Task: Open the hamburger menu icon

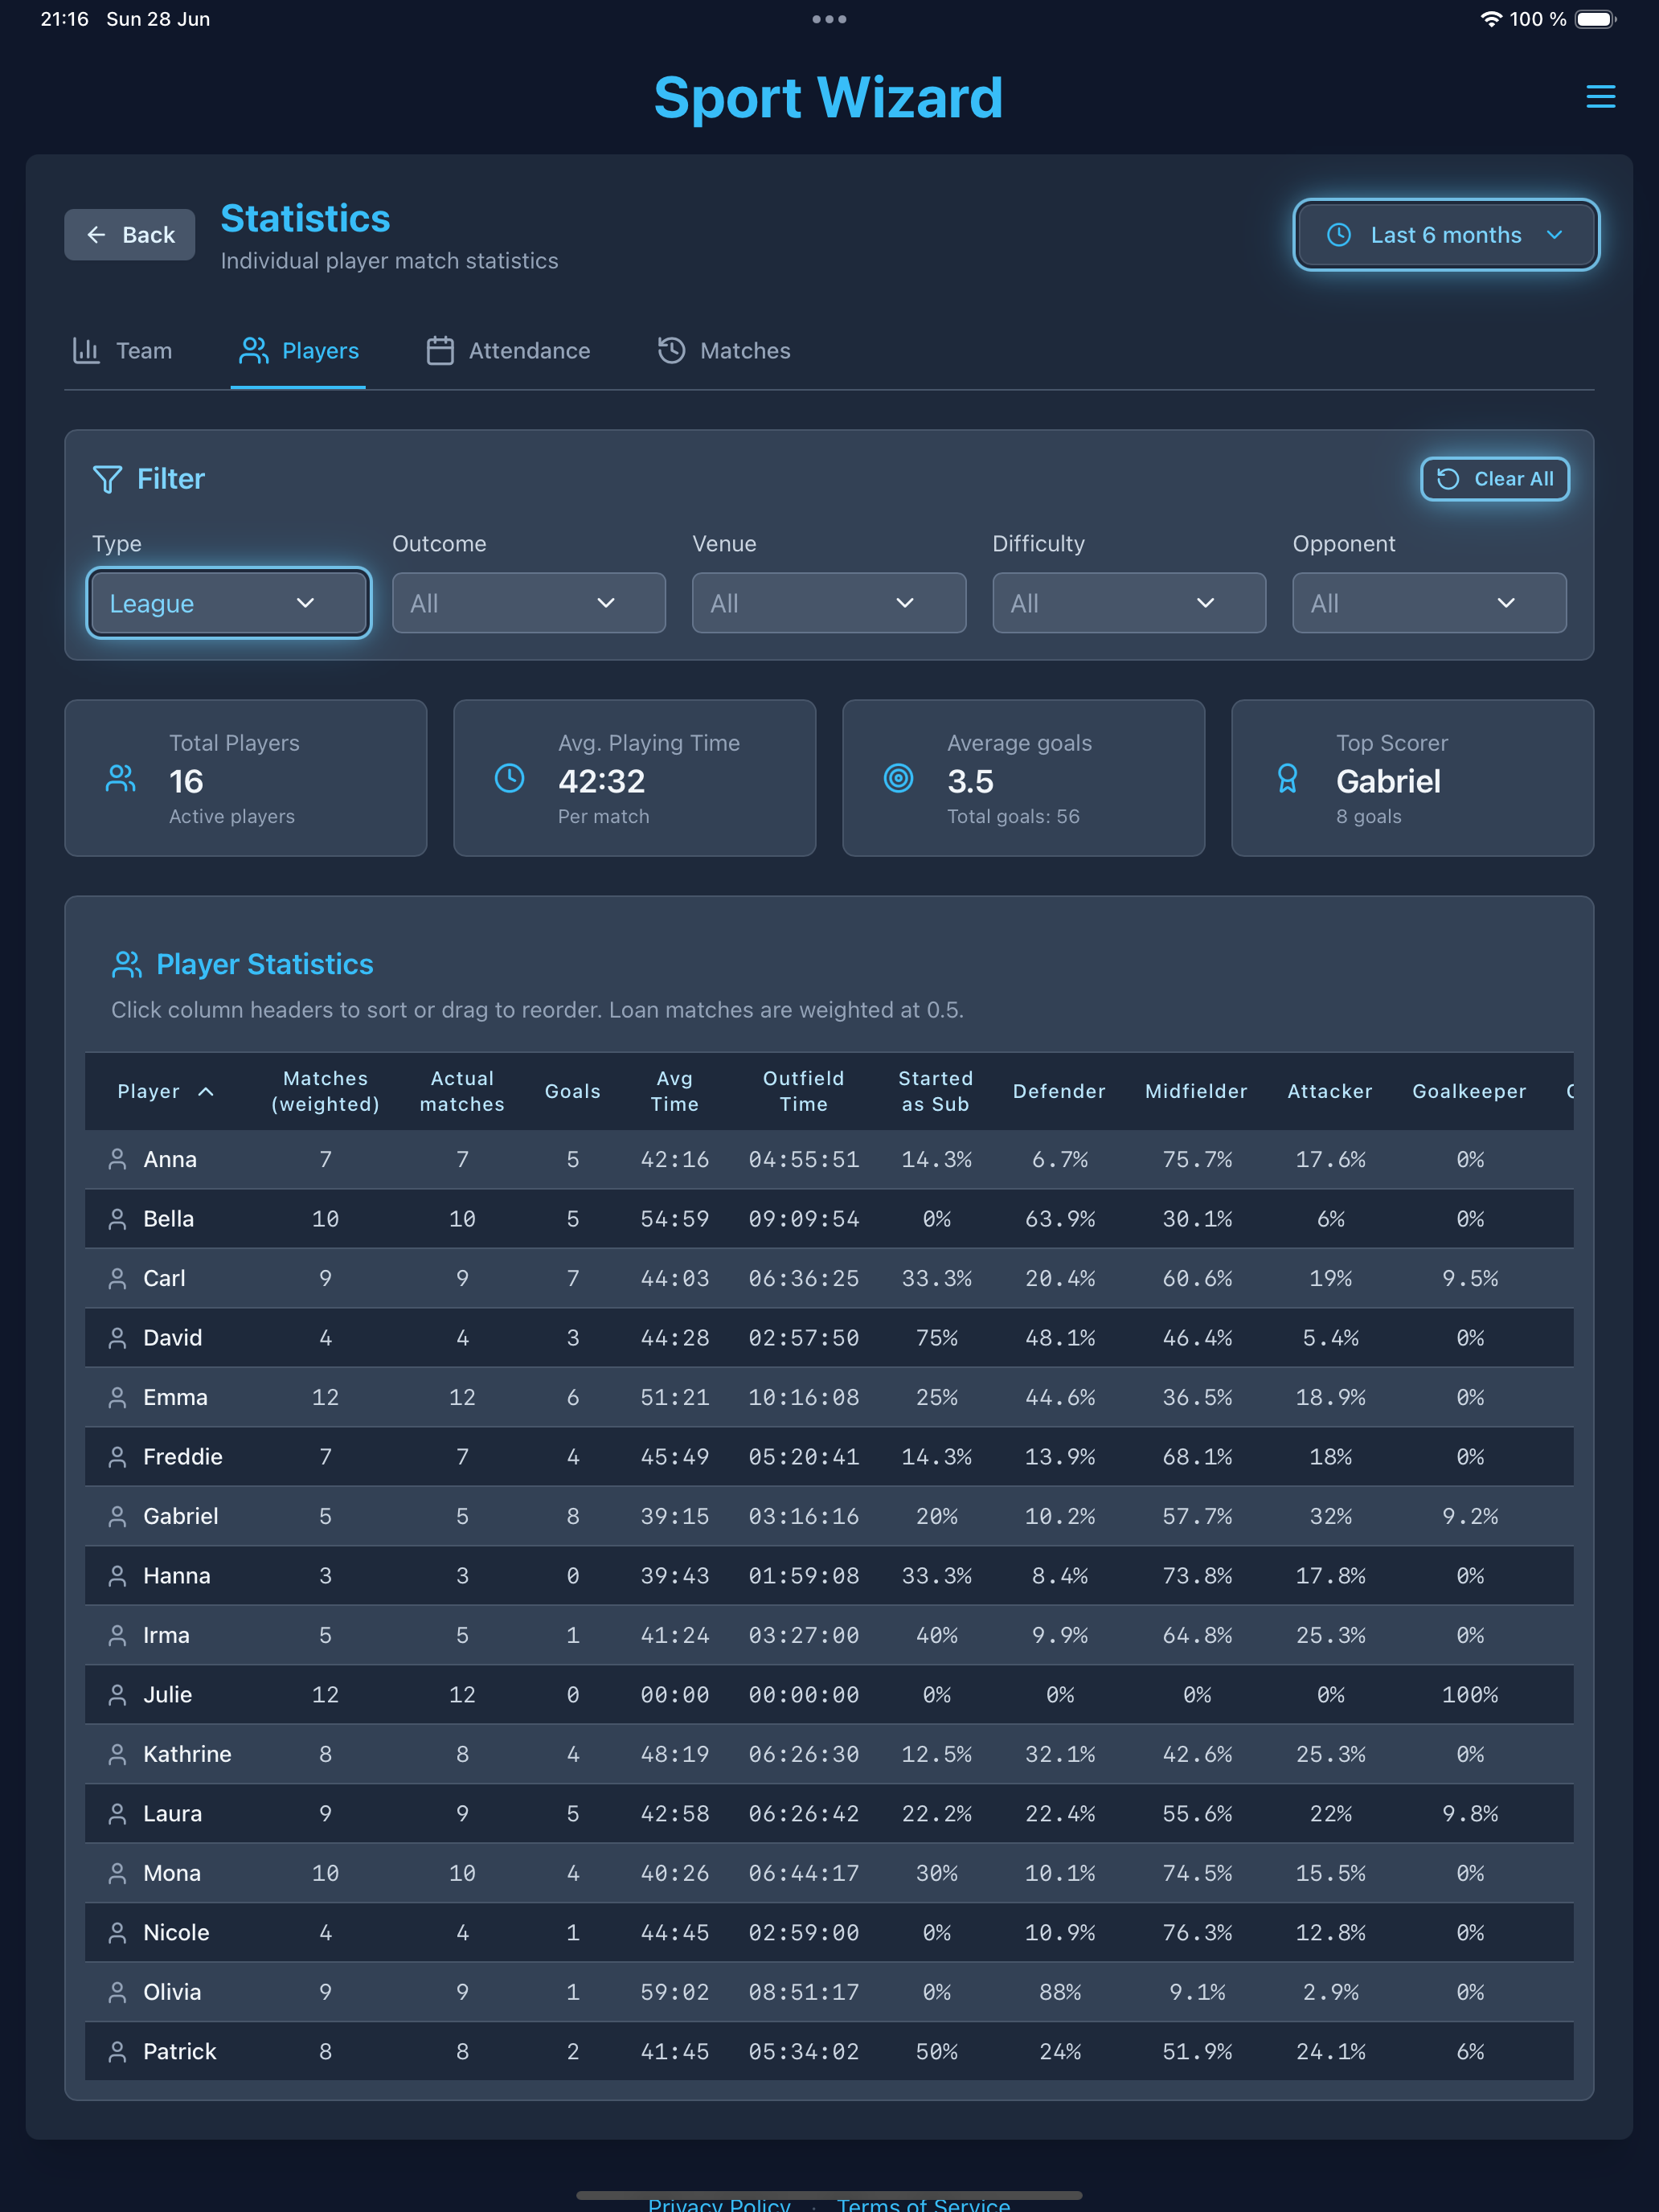Action: click(x=1600, y=97)
